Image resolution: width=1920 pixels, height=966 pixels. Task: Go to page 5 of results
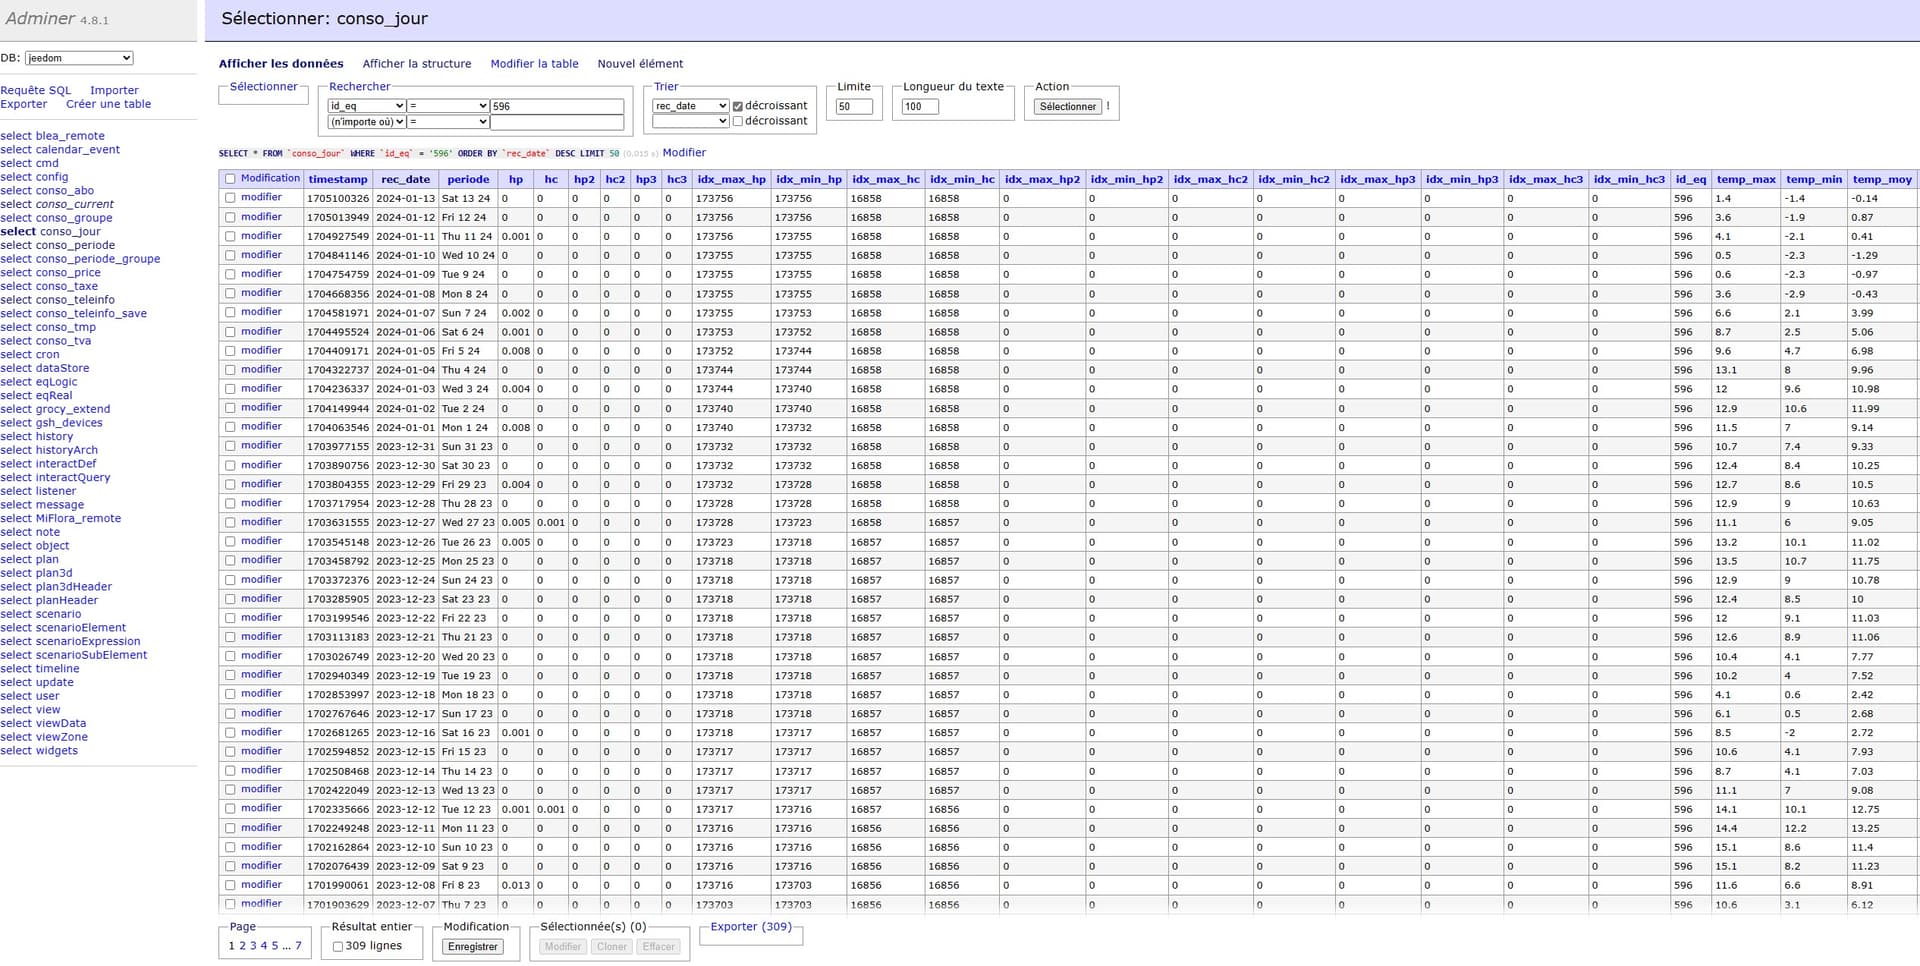tap(275, 946)
